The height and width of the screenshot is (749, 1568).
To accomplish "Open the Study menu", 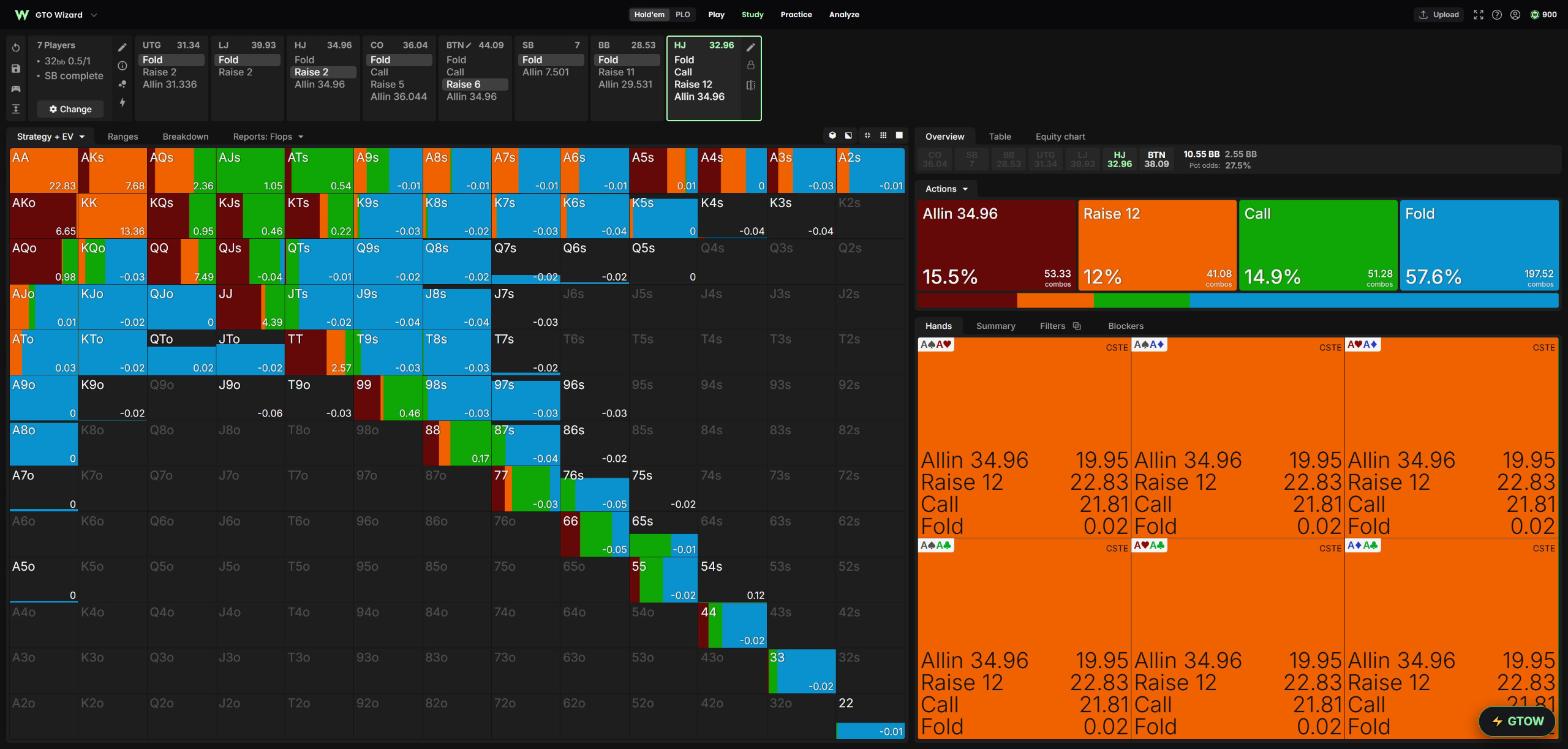I will 752,15.
